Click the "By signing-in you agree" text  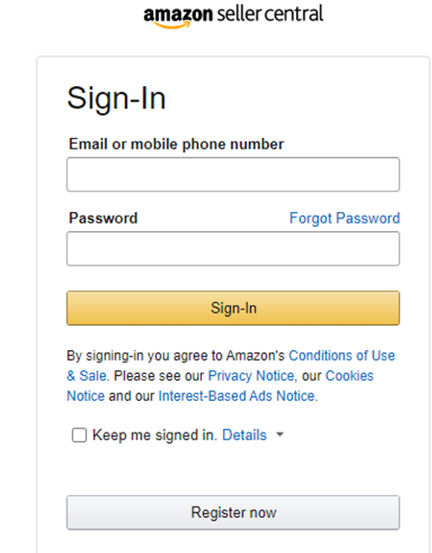coord(138,356)
